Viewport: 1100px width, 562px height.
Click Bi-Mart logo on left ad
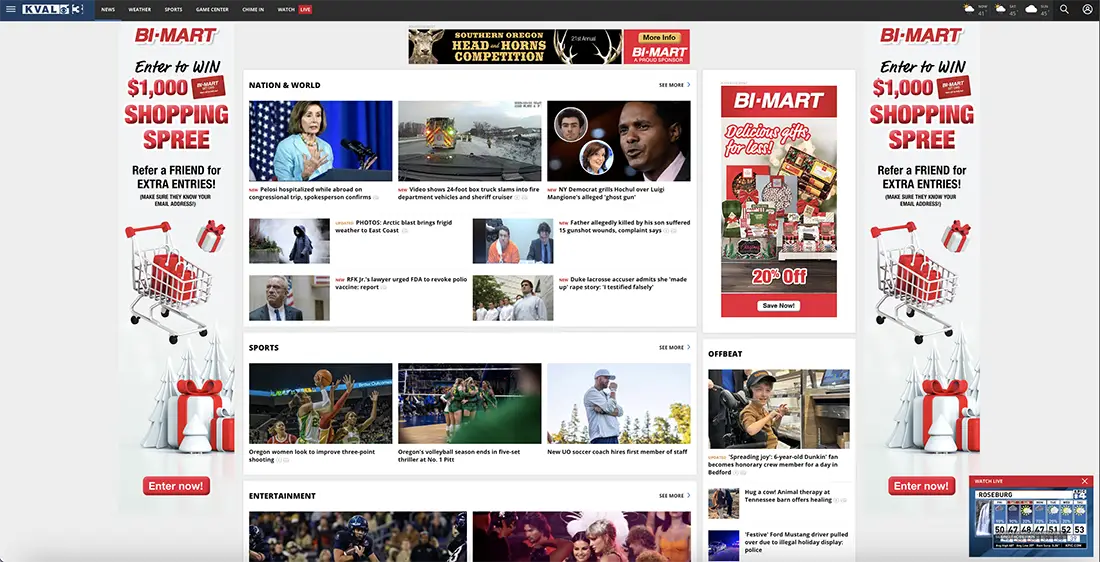(x=176, y=36)
